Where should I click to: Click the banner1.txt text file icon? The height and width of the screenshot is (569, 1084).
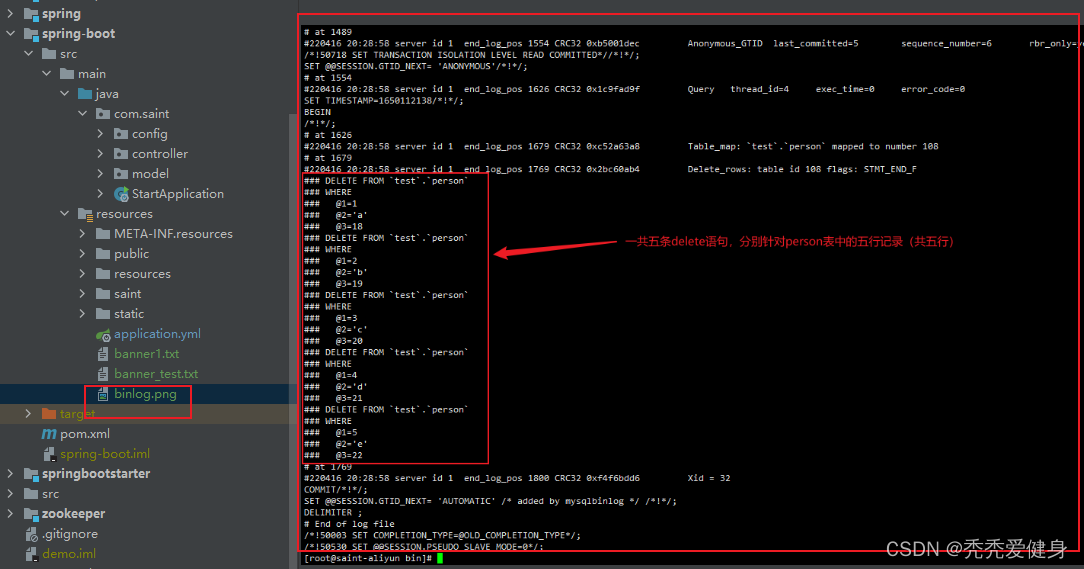click(103, 354)
